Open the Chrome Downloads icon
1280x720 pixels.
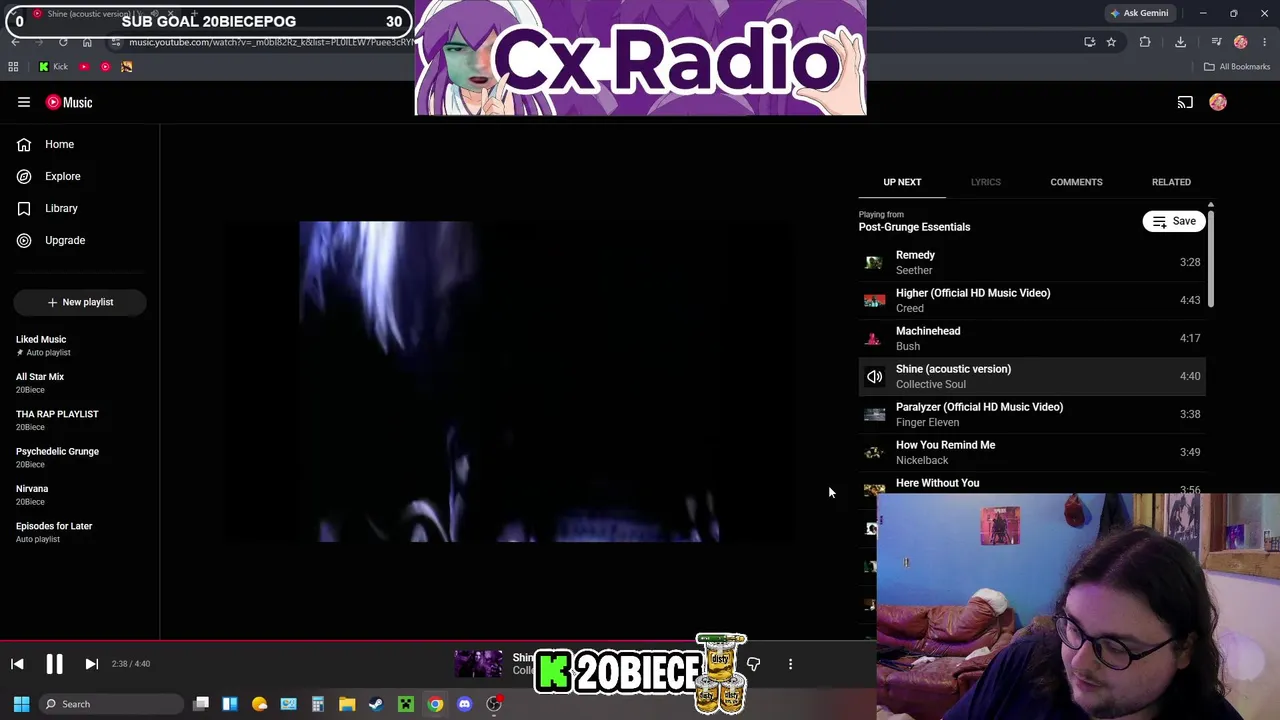pos(1180,42)
